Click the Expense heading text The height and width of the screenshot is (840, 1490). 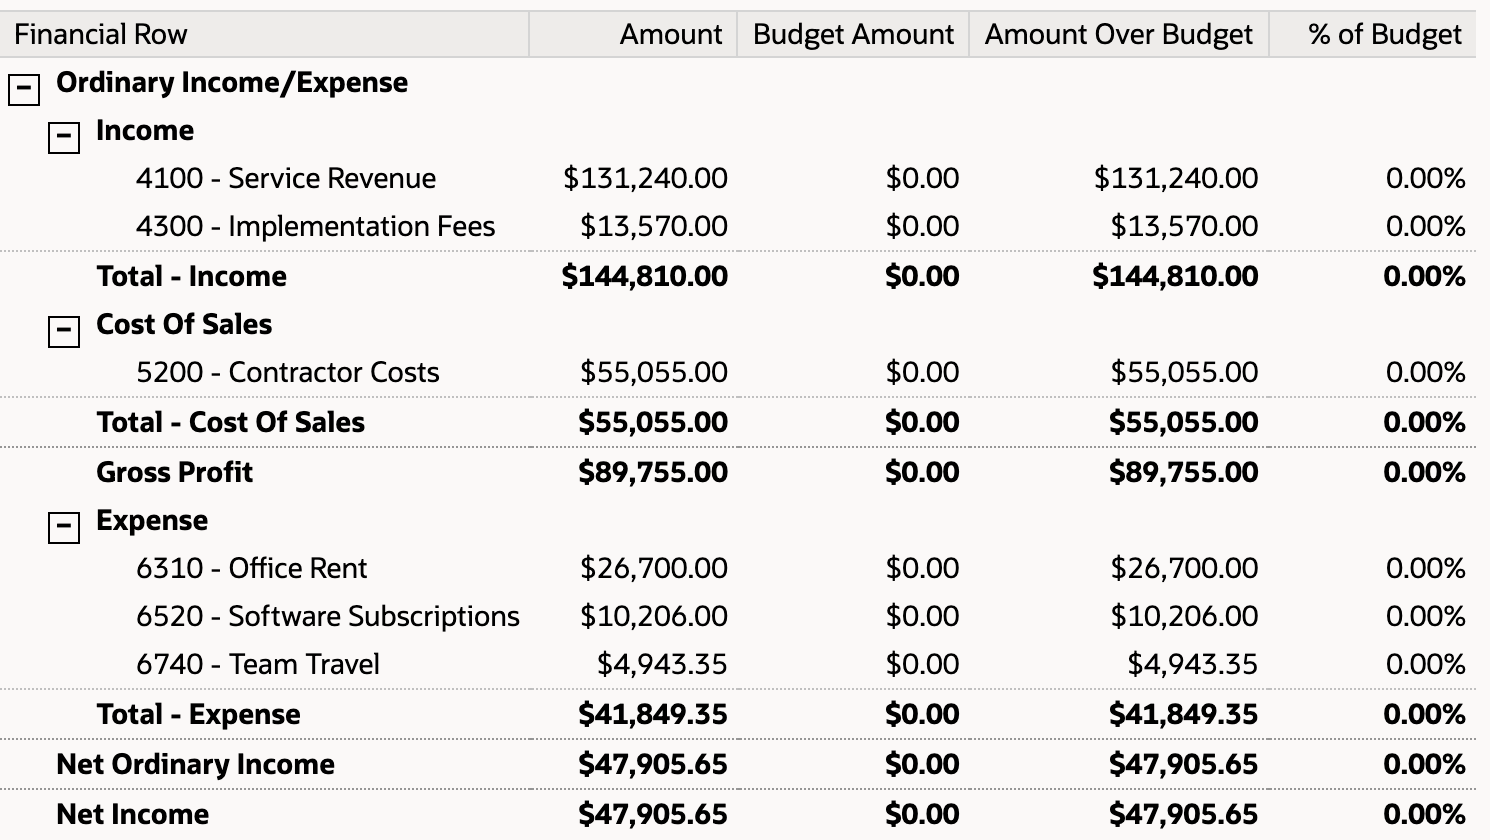pyautogui.click(x=152, y=520)
